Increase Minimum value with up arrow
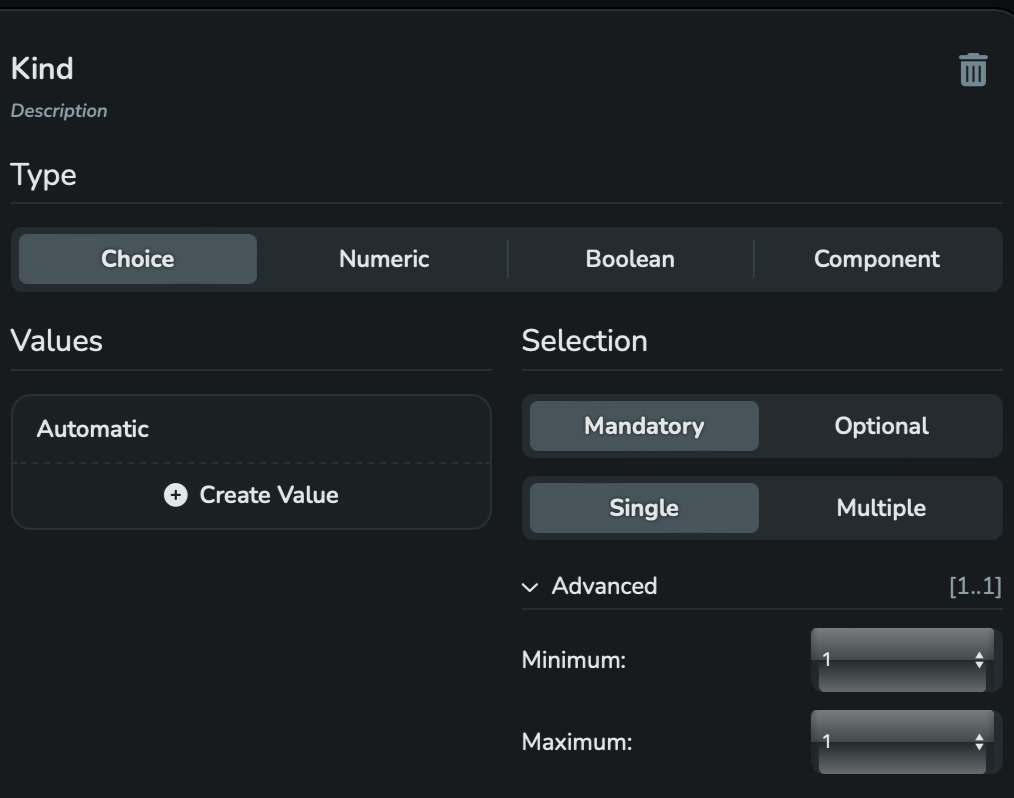The width and height of the screenshot is (1014, 798). (979, 655)
